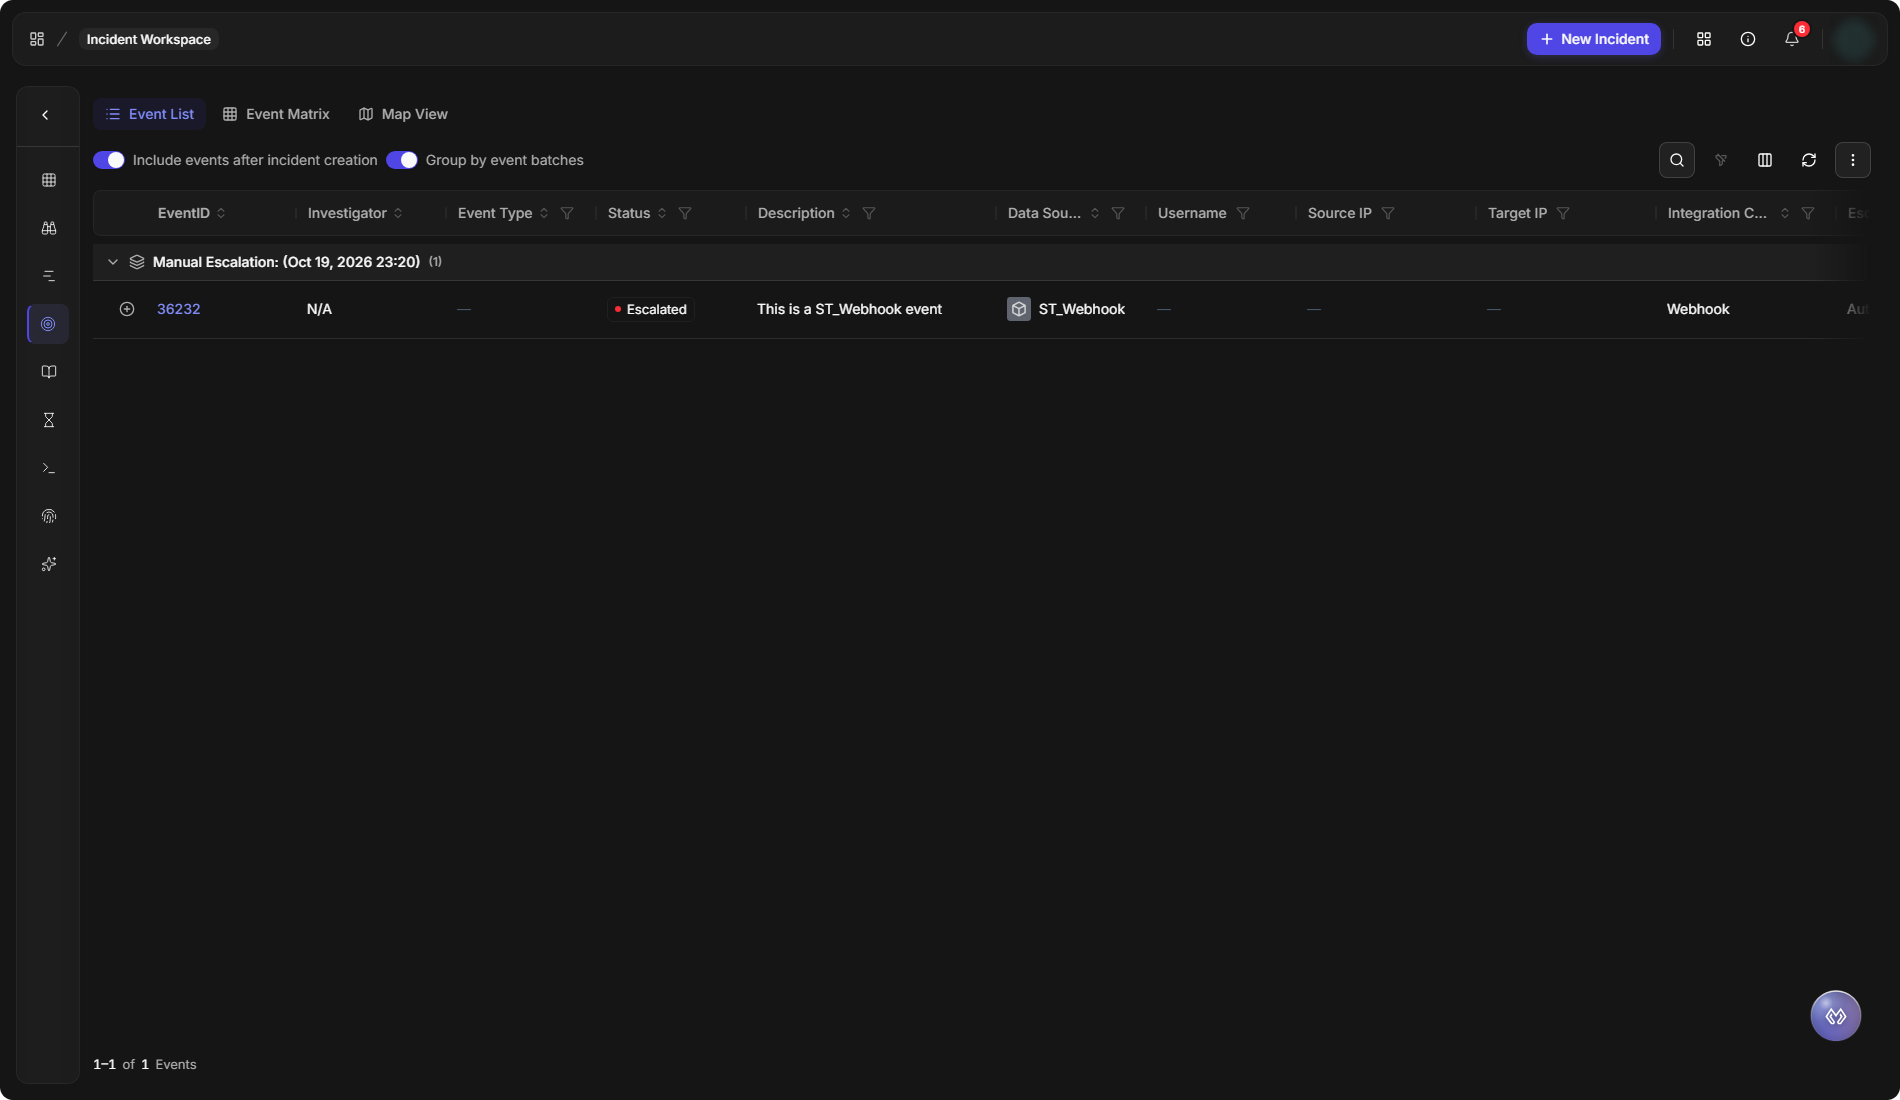Viewport: 1900px width, 1100px height.
Task: Open the Status column filter
Action: (x=685, y=213)
